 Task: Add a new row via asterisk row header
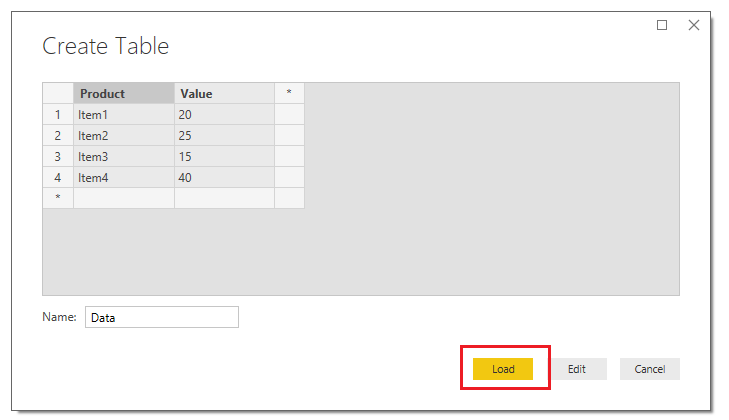(58, 198)
